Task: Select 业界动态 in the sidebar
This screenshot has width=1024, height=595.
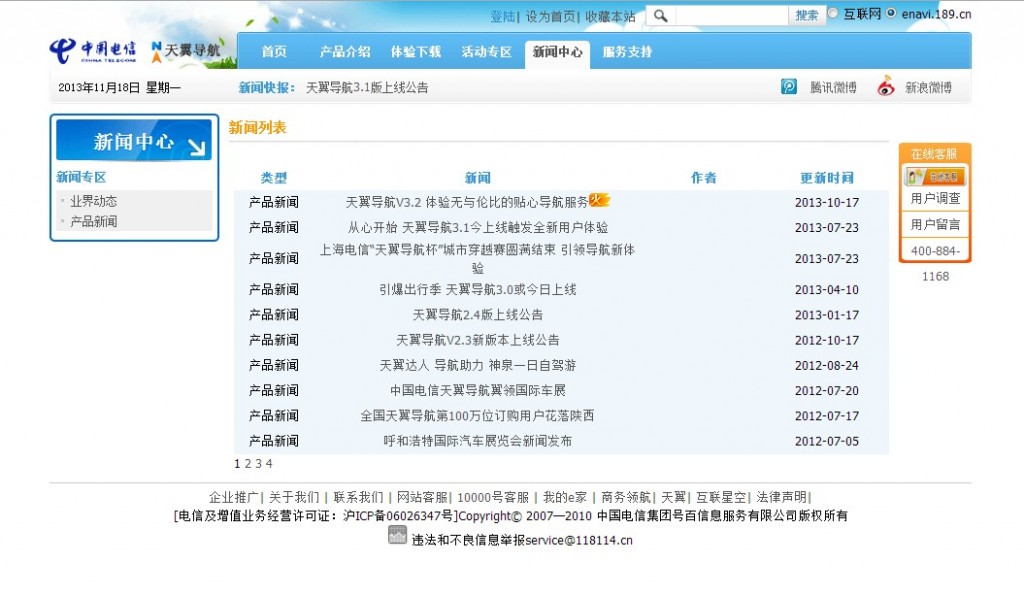Action: coord(93,201)
